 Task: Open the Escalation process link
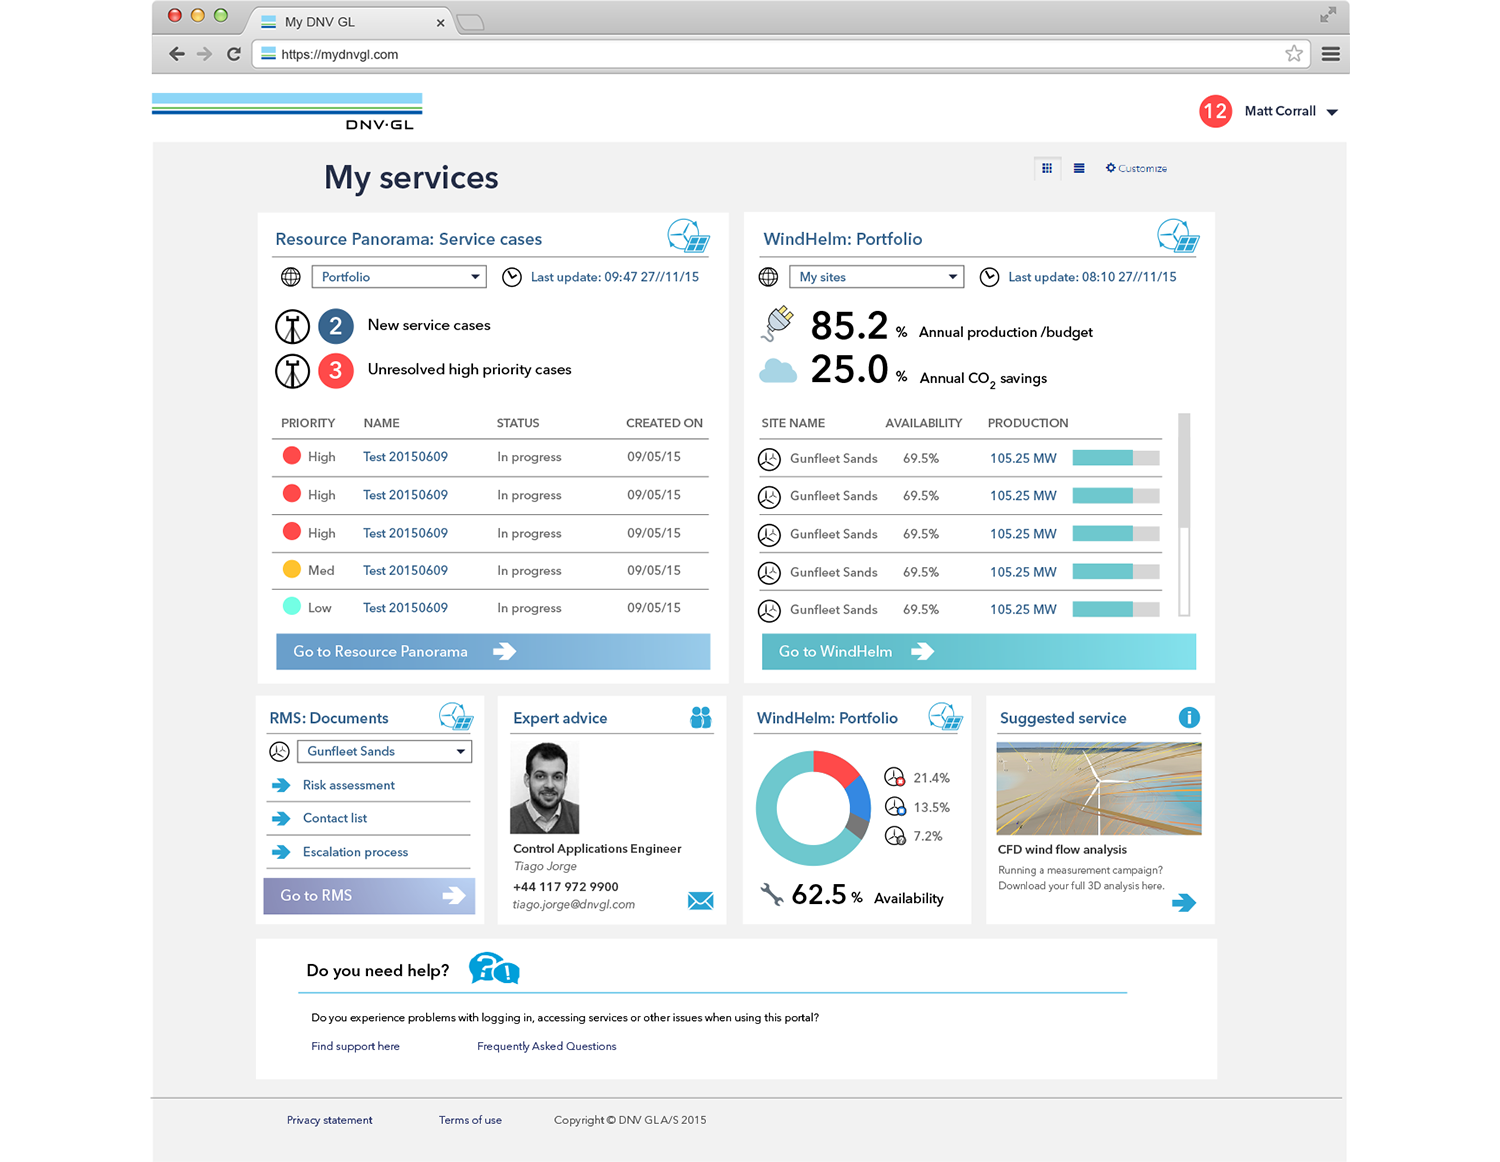click(x=355, y=852)
